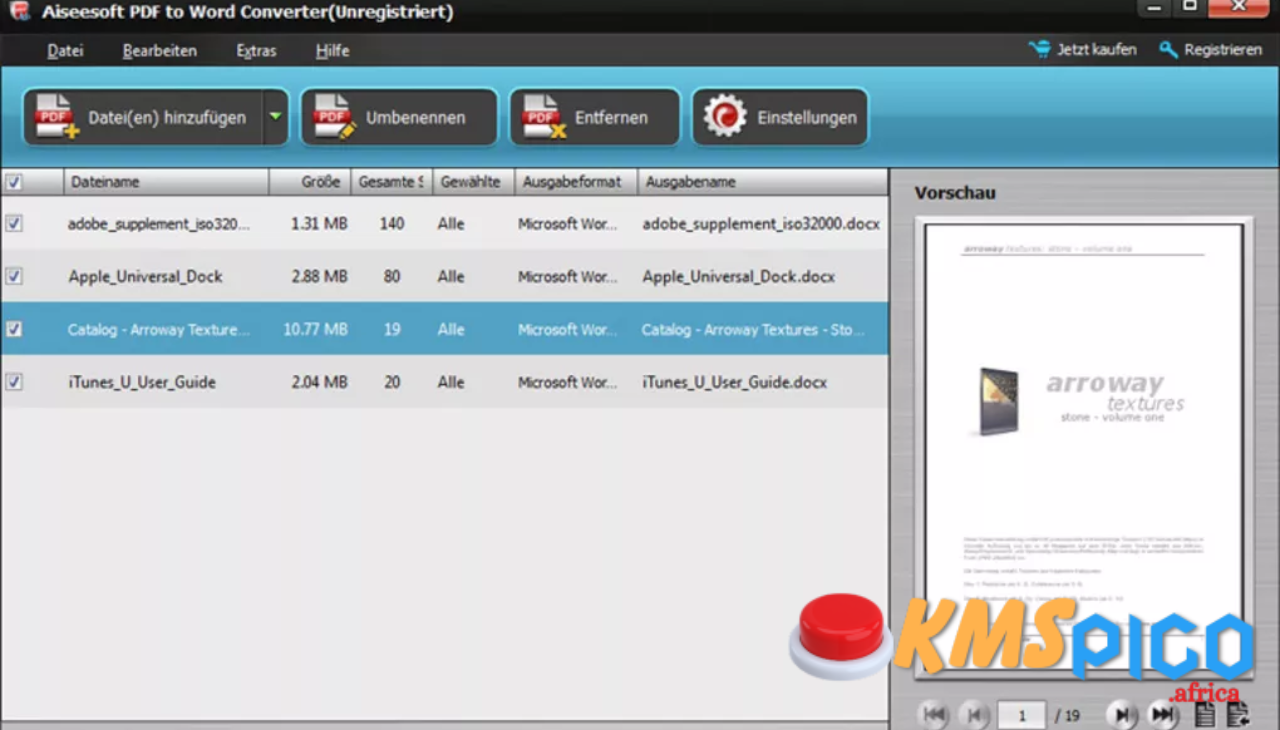Click the key icon for registration
Viewport: 1280px width, 730px height.
pyautogui.click(x=1168, y=49)
